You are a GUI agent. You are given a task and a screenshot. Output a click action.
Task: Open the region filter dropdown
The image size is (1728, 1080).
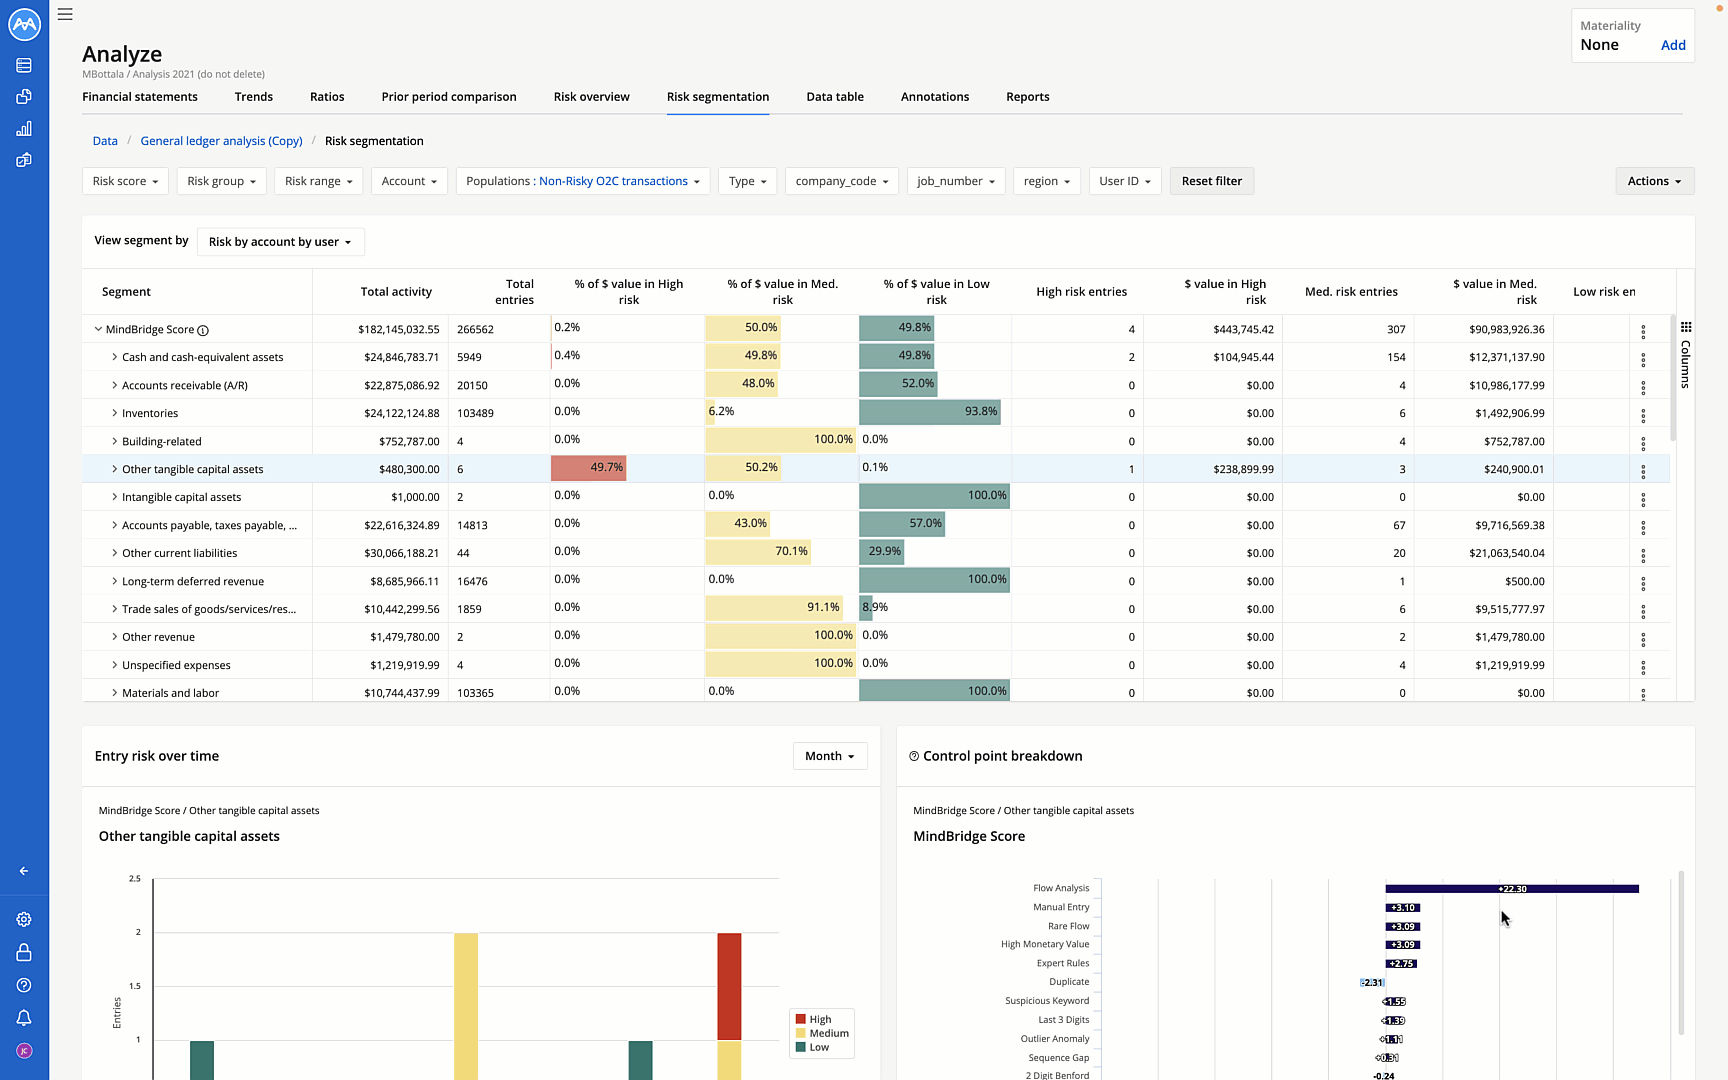click(1047, 181)
